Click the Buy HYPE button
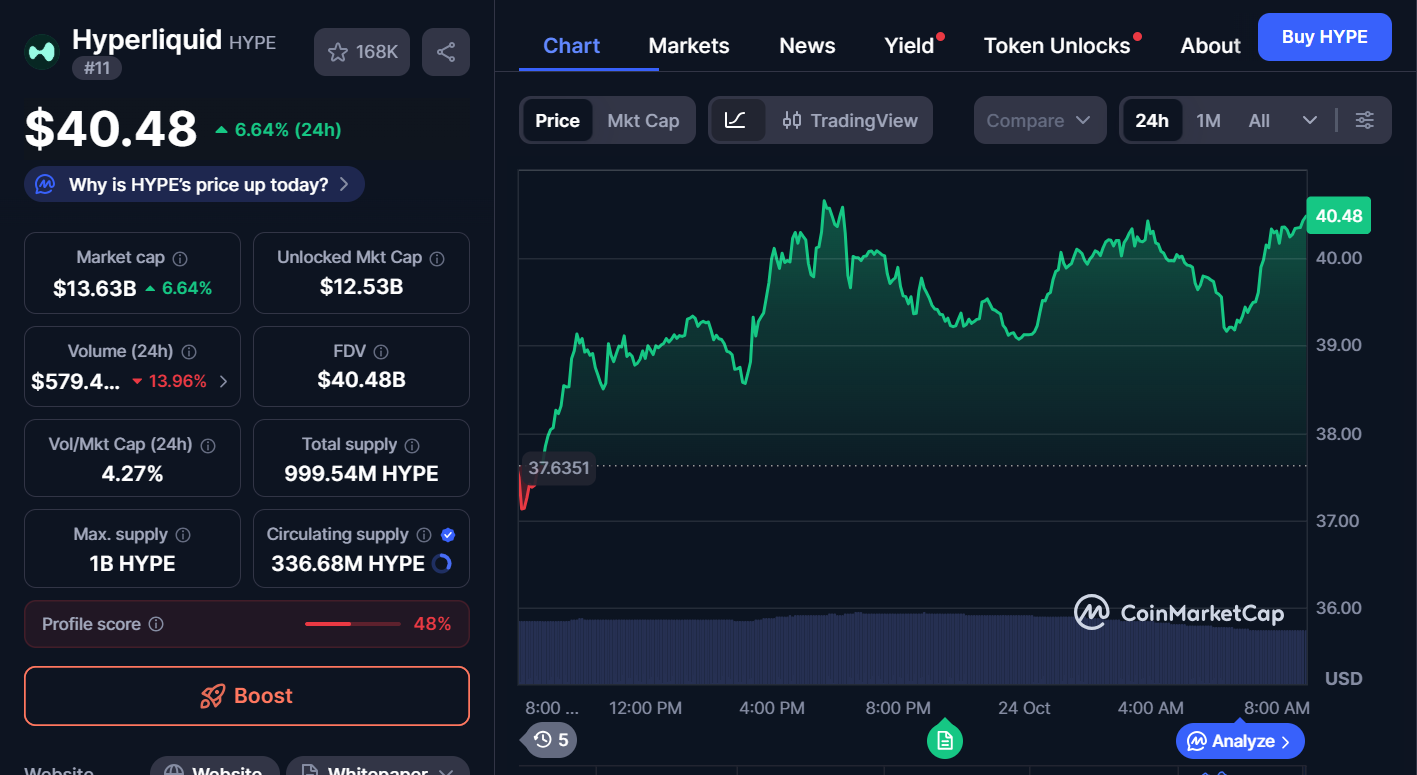Image resolution: width=1417 pixels, height=775 pixels. [1324, 37]
